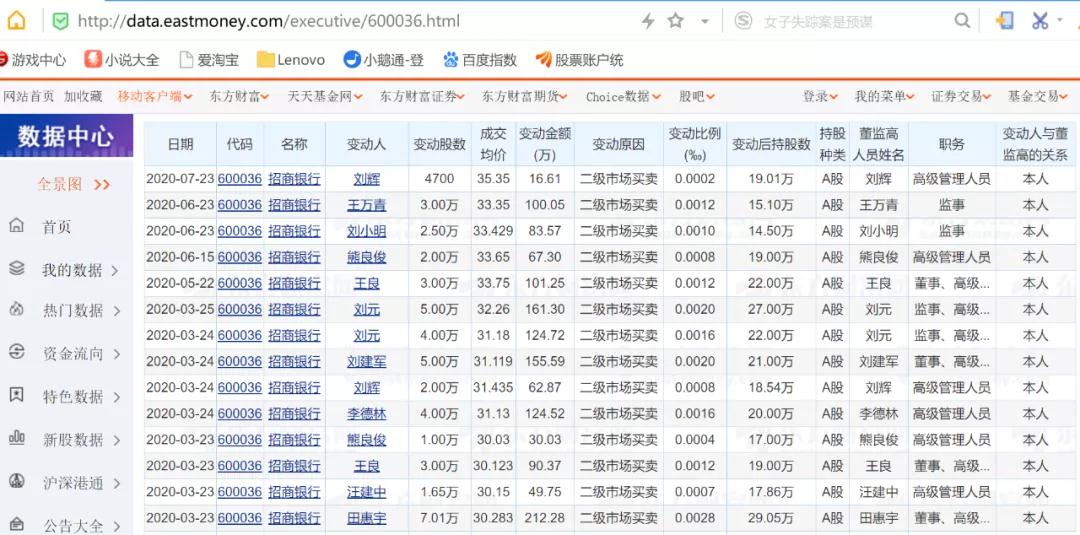
Task: Open 股票账户统 bookmark
Action: pos(579,60)
